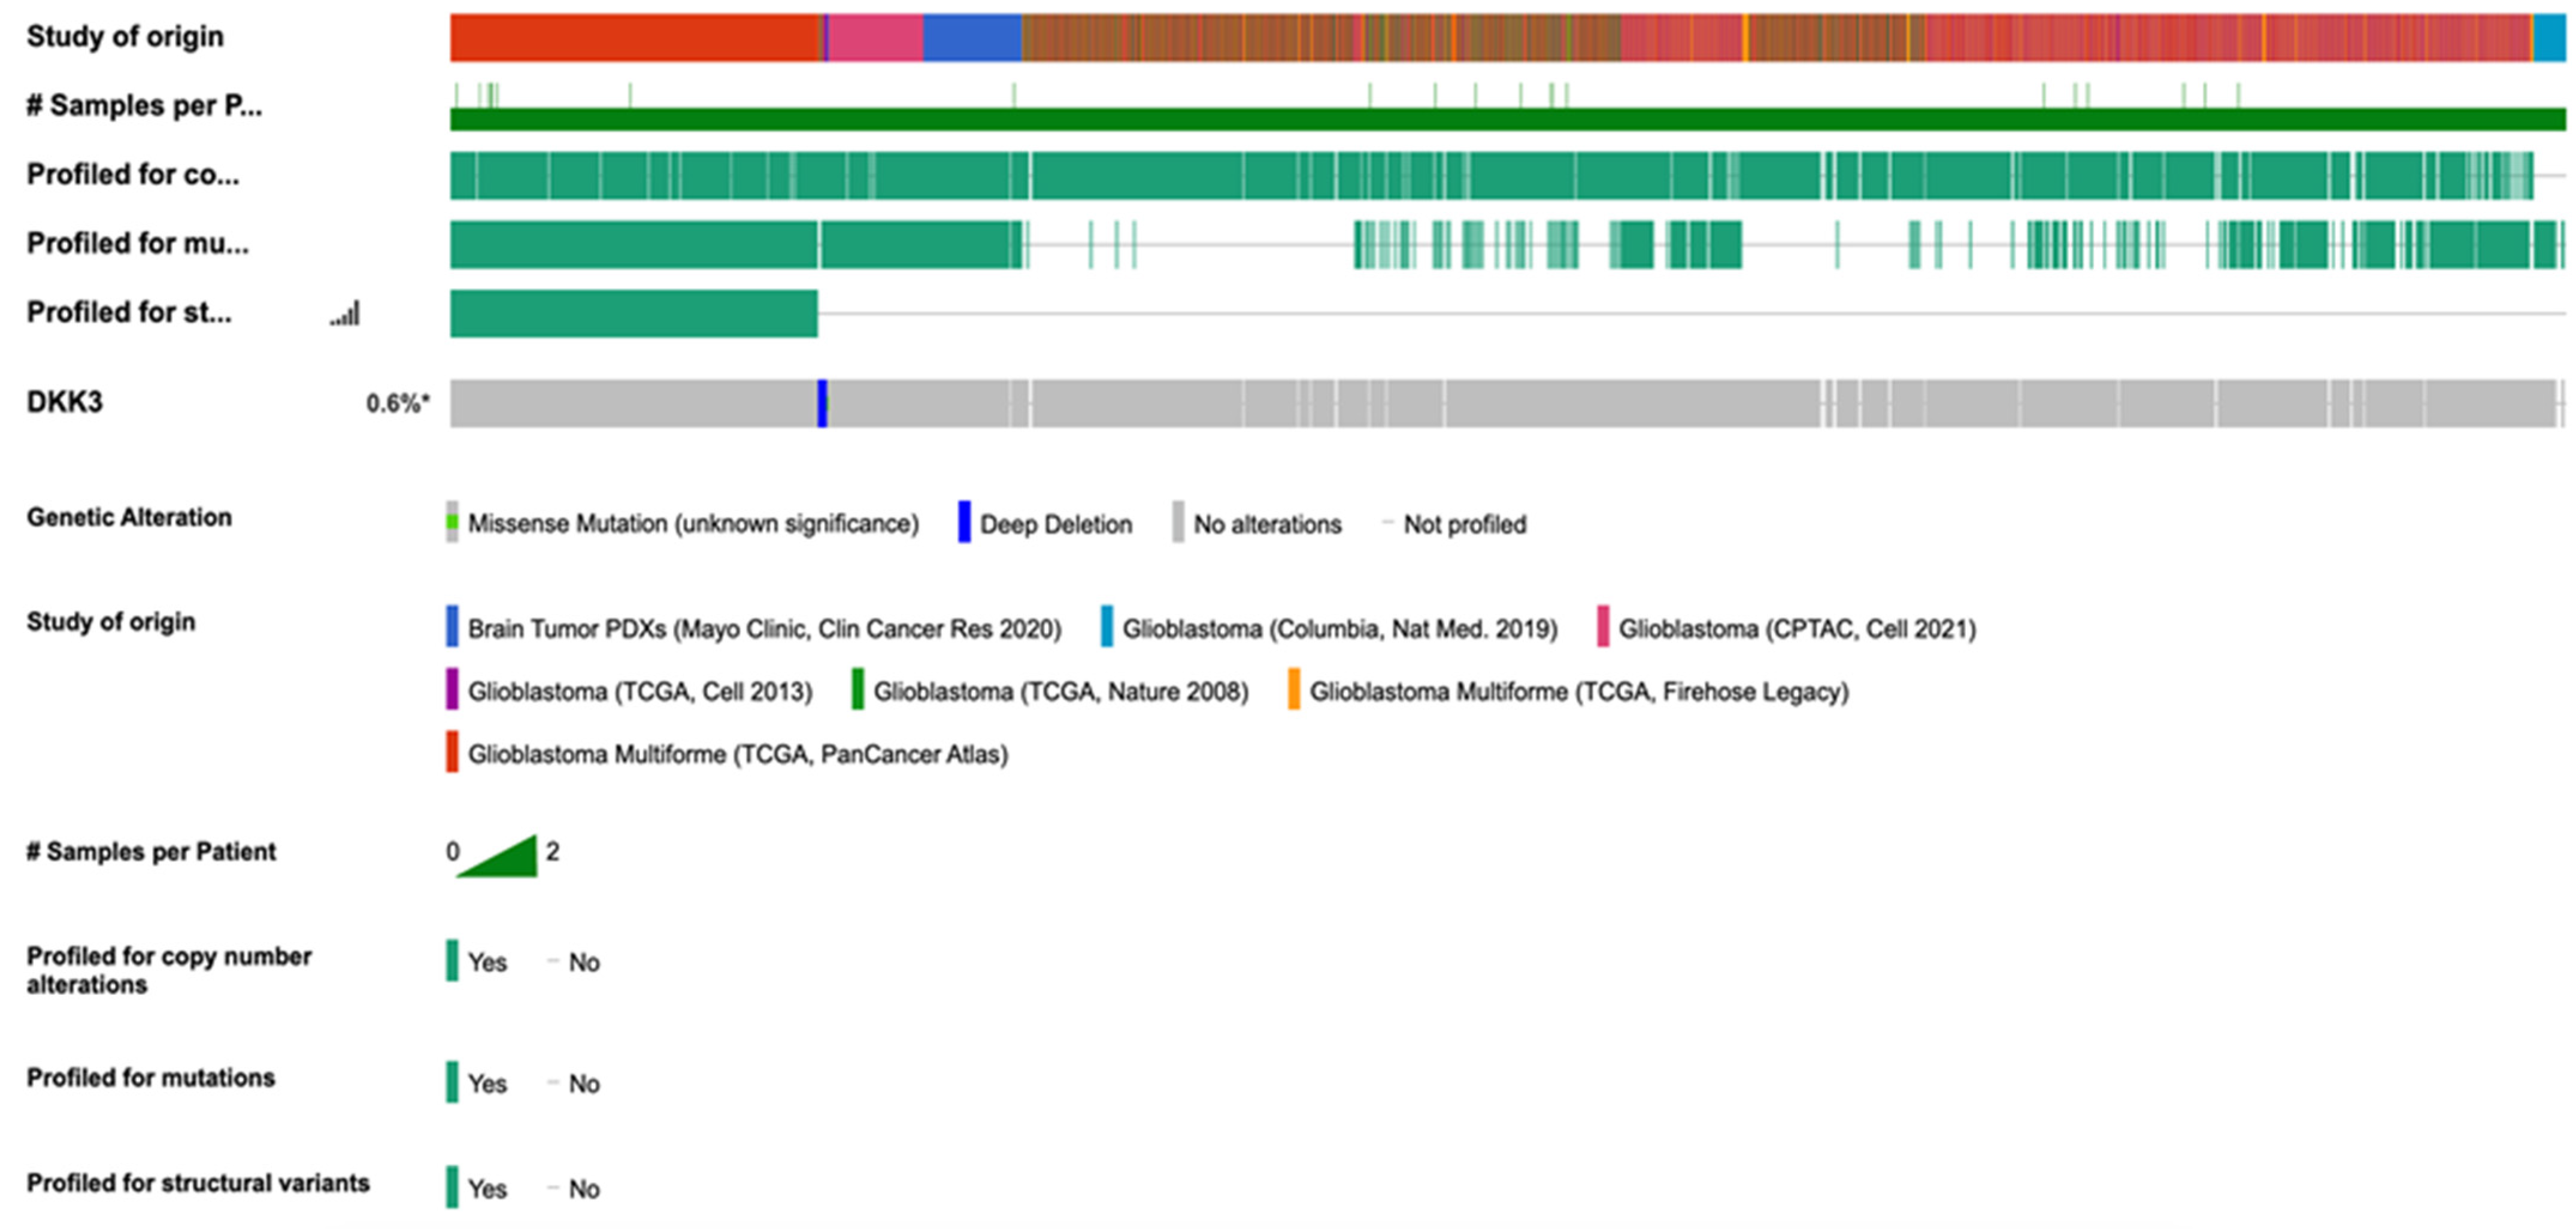Screen dimensions: 2576x1229
Task: Click the TCGA Nature 2008 green legend marker
Action: click(857, 690)
